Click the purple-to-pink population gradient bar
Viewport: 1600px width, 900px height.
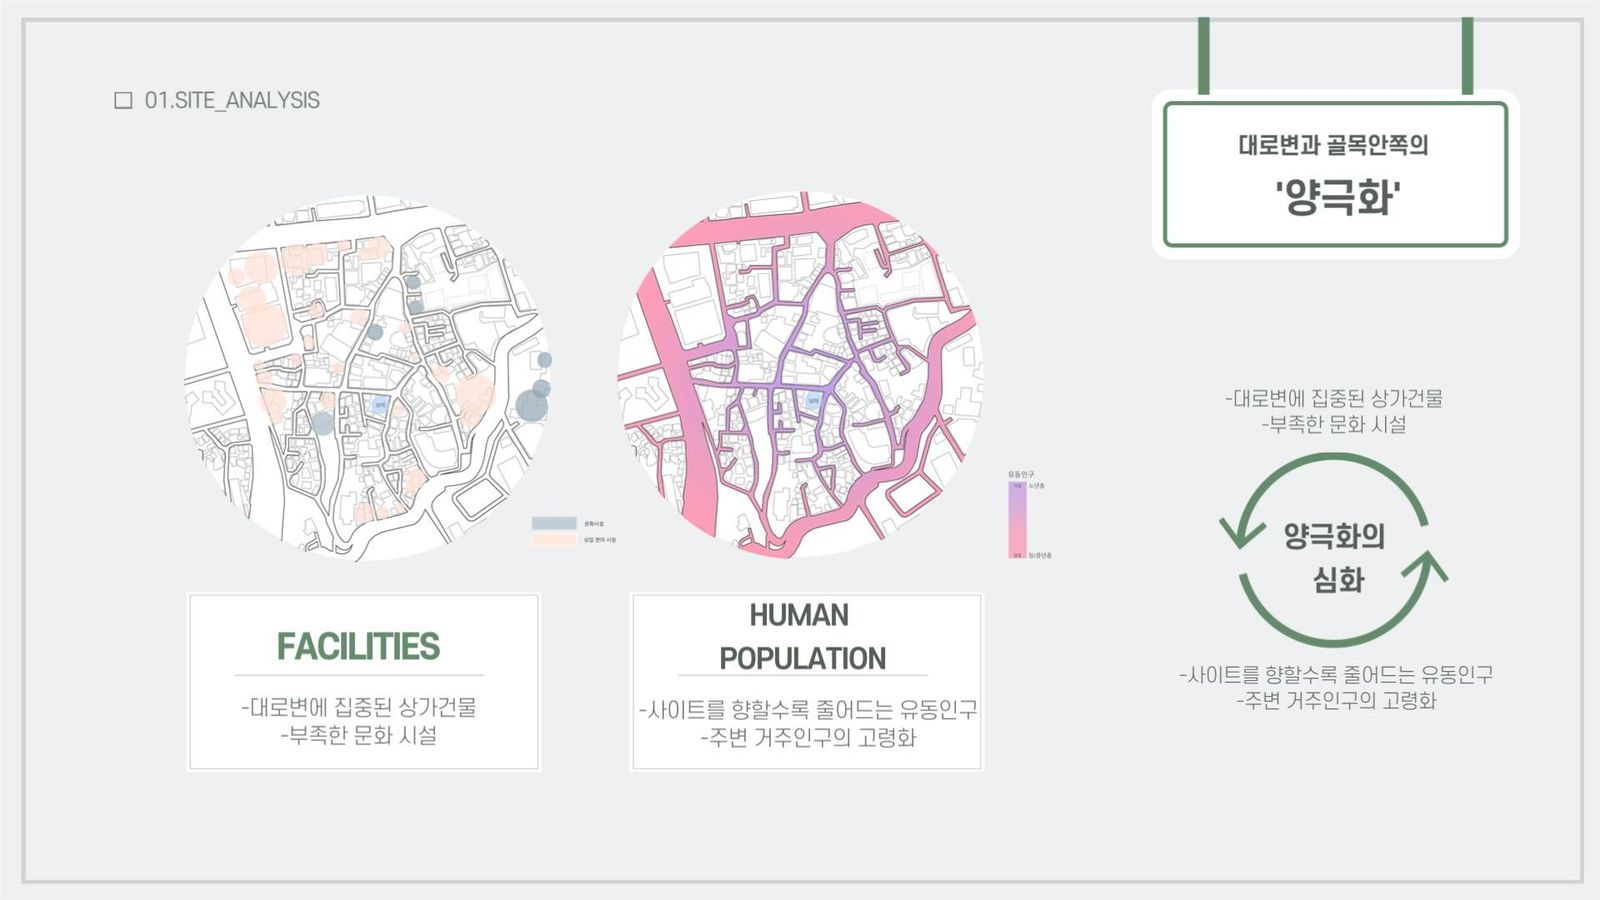[x=1017, y=520]
